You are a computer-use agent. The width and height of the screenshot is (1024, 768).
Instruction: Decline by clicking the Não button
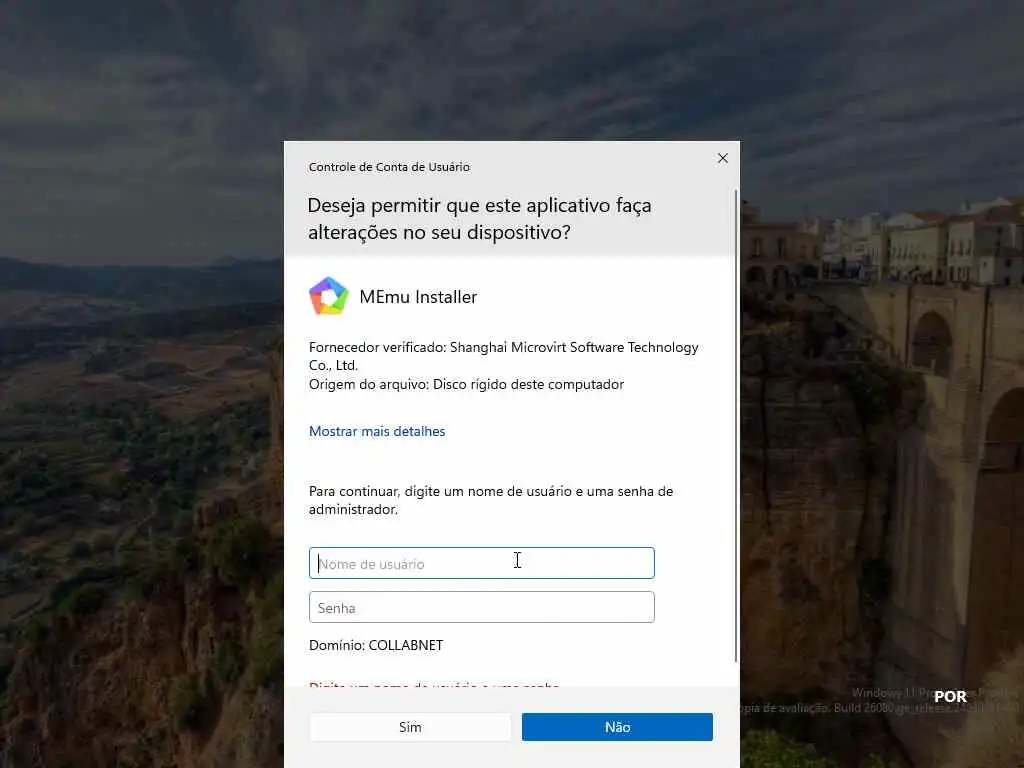click(x=617, y=727)
